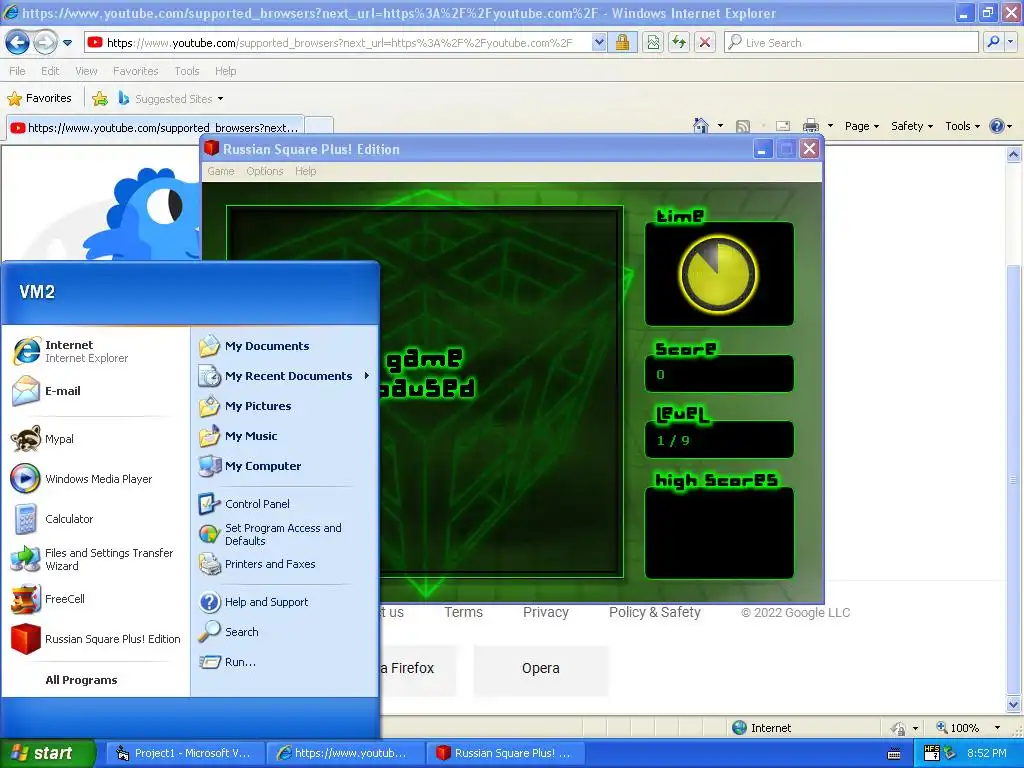Click the Internet Explorer Forward arrow
The image size is (1024, 768).
tap(45, 43)
